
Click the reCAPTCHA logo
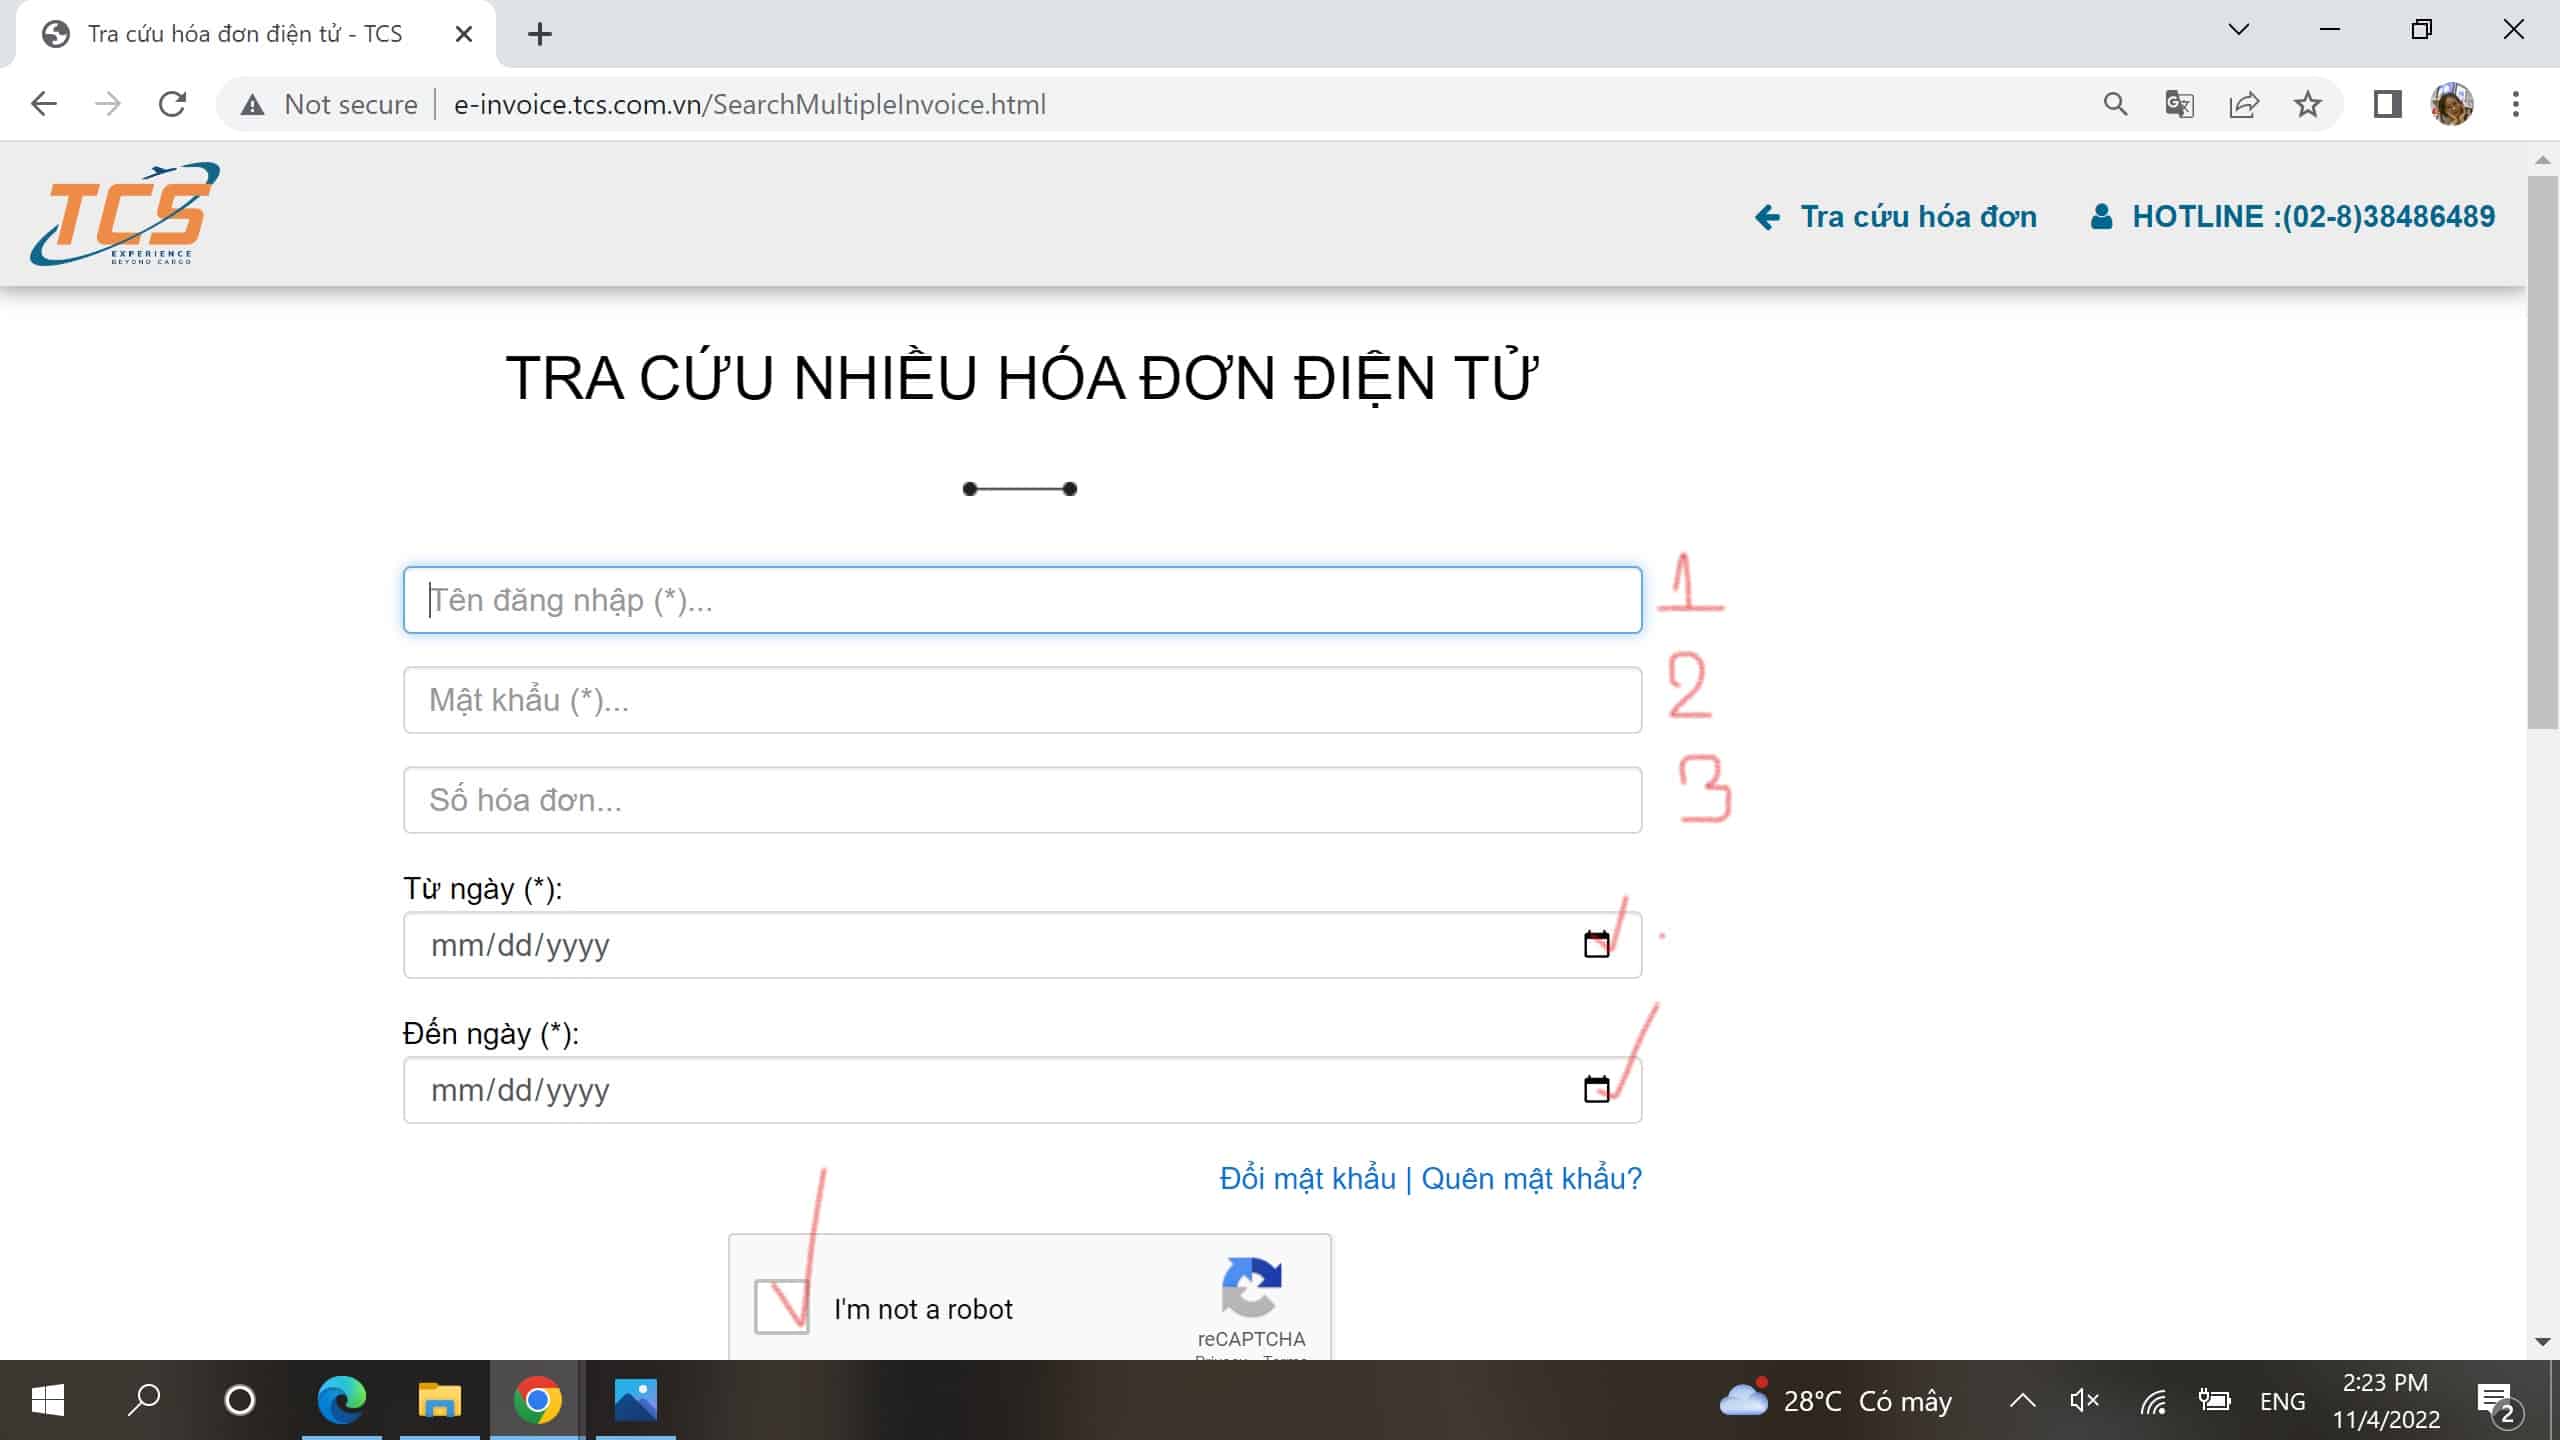1251,1288
